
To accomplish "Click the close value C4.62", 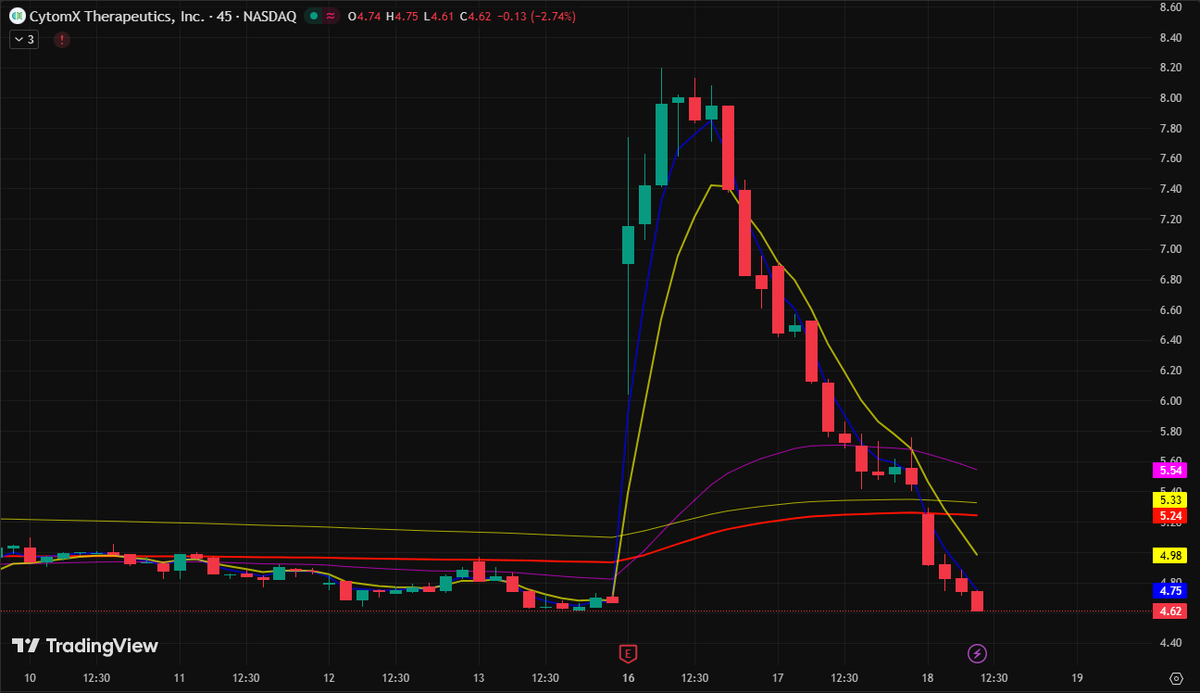I will pyautogui.click(x=475, y=17).
